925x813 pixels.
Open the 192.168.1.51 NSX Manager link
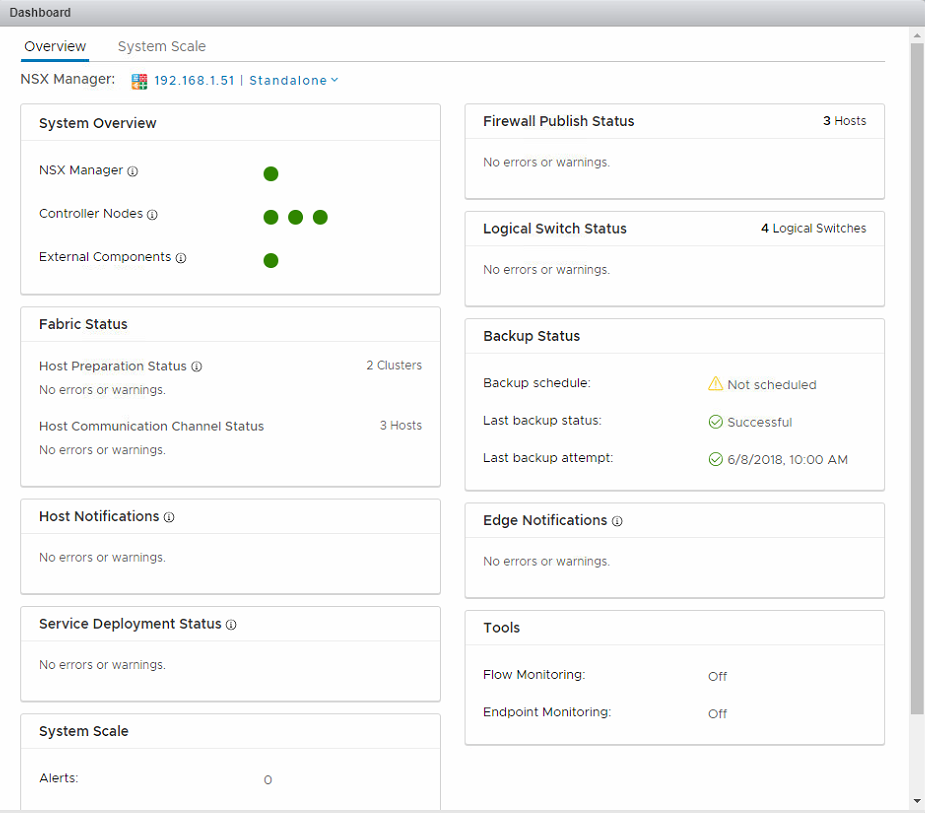[193, 80]
